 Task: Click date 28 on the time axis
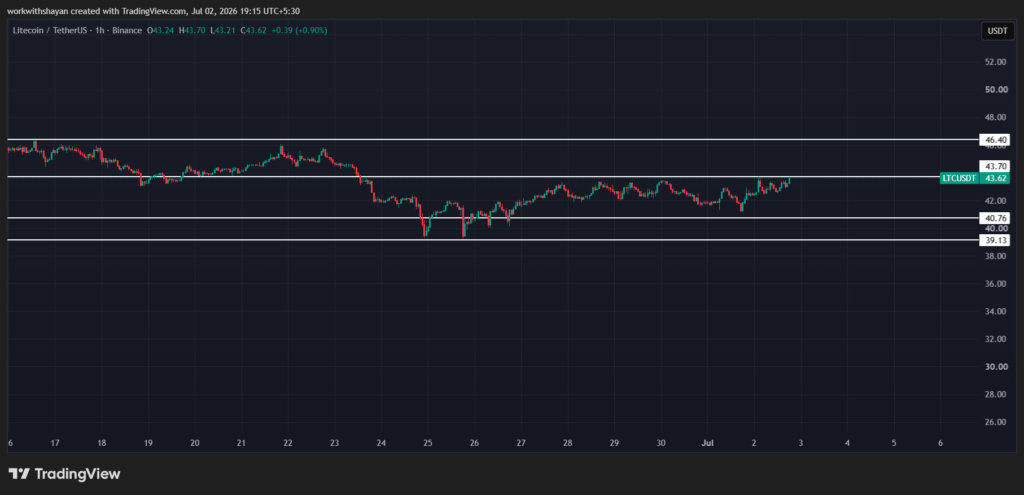(x=568, y=443)
